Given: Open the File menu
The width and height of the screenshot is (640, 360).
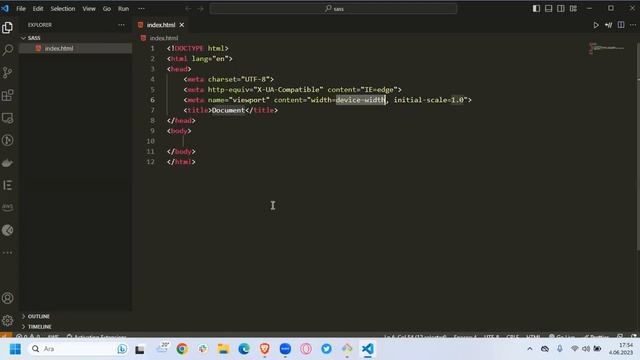Looking at the screenshot, I should point(21,9).
